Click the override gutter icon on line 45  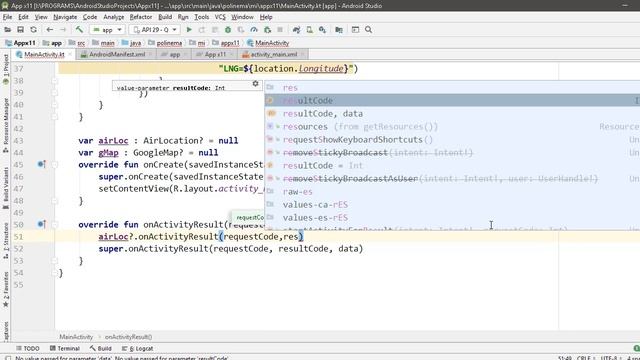pos(41,164)
